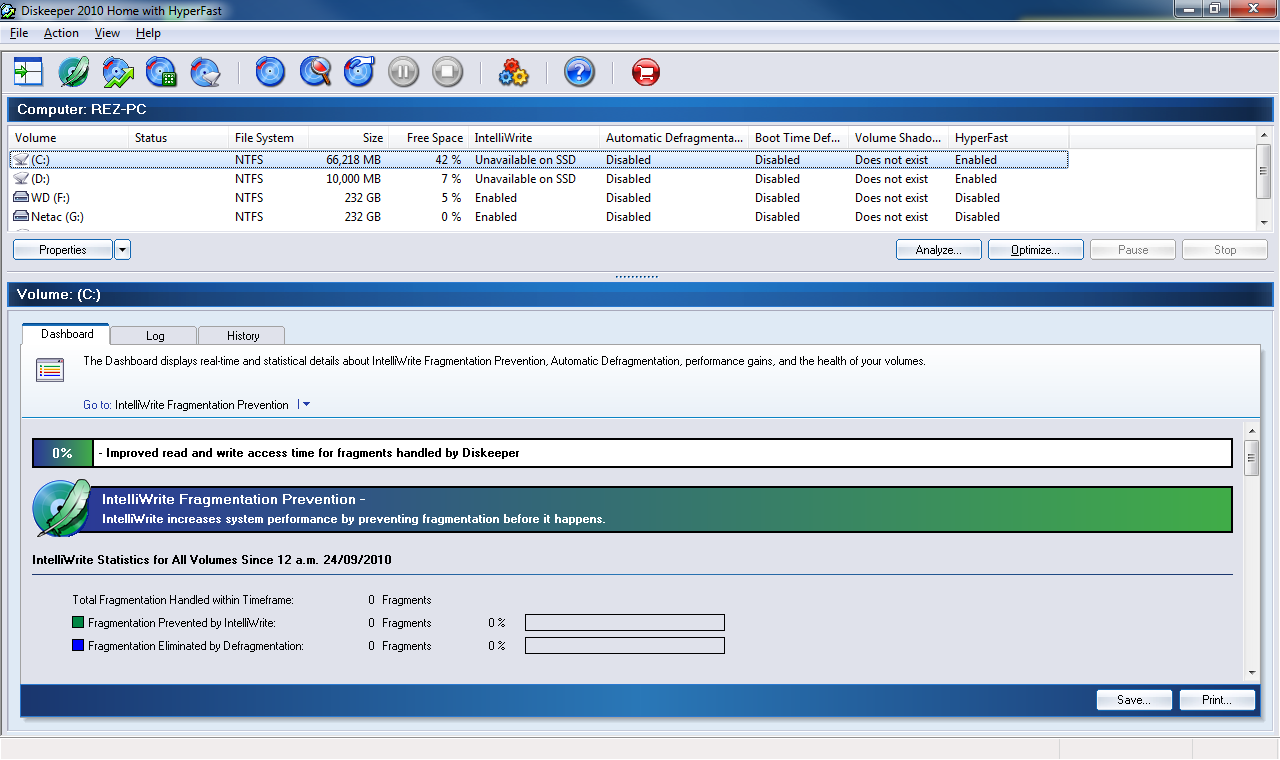Click the red shopping cart icon
The height and width of the screenshot is (760, 1280).
pyautogui.click(x=645, y=72)
